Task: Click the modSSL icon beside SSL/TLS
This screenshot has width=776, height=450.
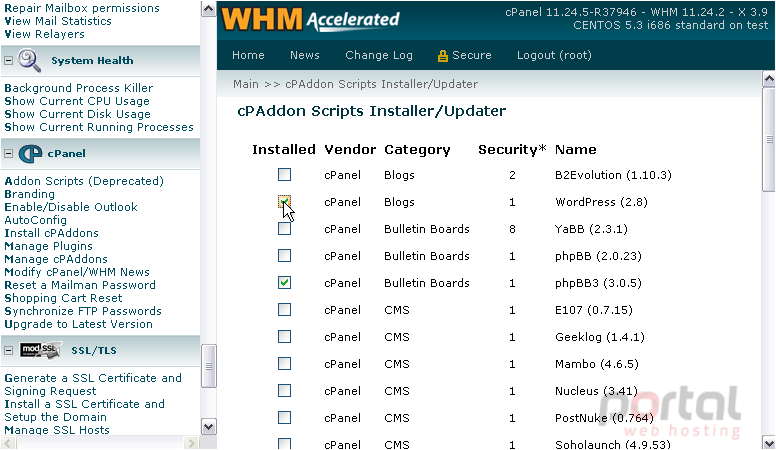Action: click(x=41, y=350)
